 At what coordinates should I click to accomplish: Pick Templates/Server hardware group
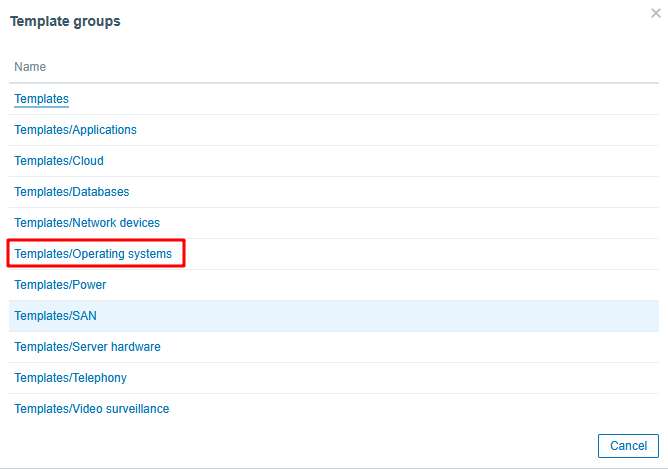tap(87, 347)
